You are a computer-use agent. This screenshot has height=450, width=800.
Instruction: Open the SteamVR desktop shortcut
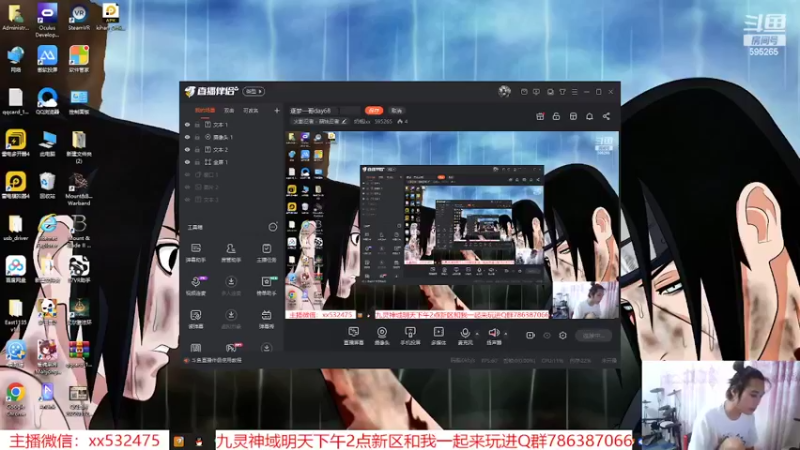[79, 18]
